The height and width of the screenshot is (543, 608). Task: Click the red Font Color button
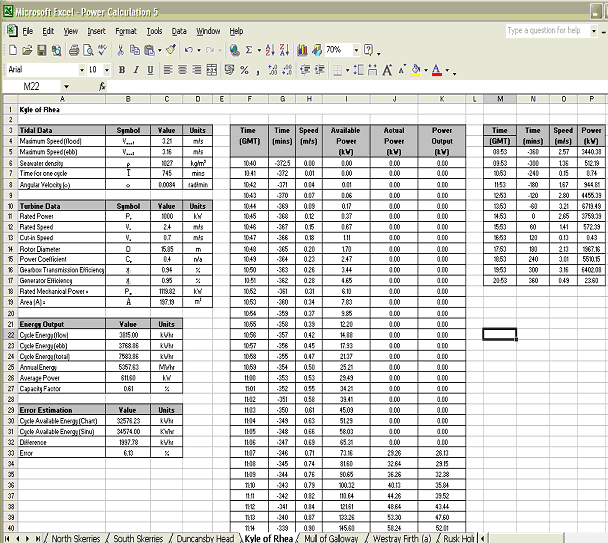coord(436,69)
